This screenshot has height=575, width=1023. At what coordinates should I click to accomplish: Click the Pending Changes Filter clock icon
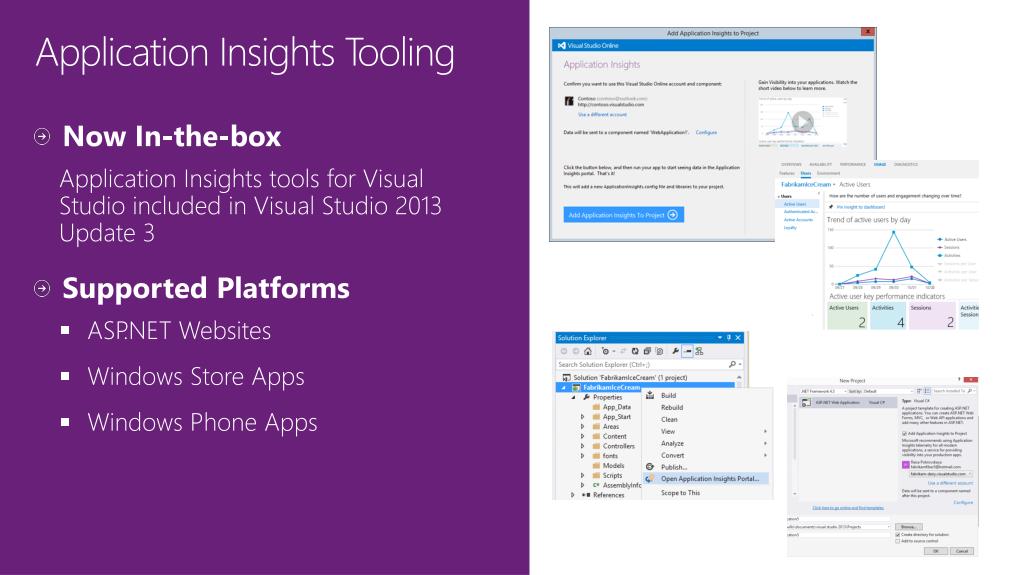605,351
